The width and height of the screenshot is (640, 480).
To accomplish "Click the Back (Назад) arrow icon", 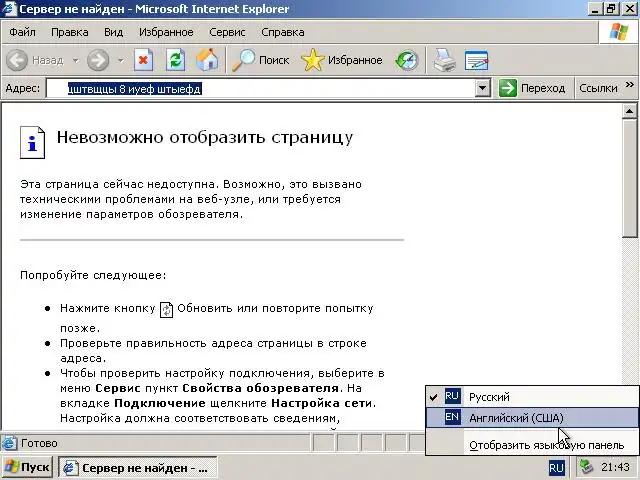I will point(17,60).
